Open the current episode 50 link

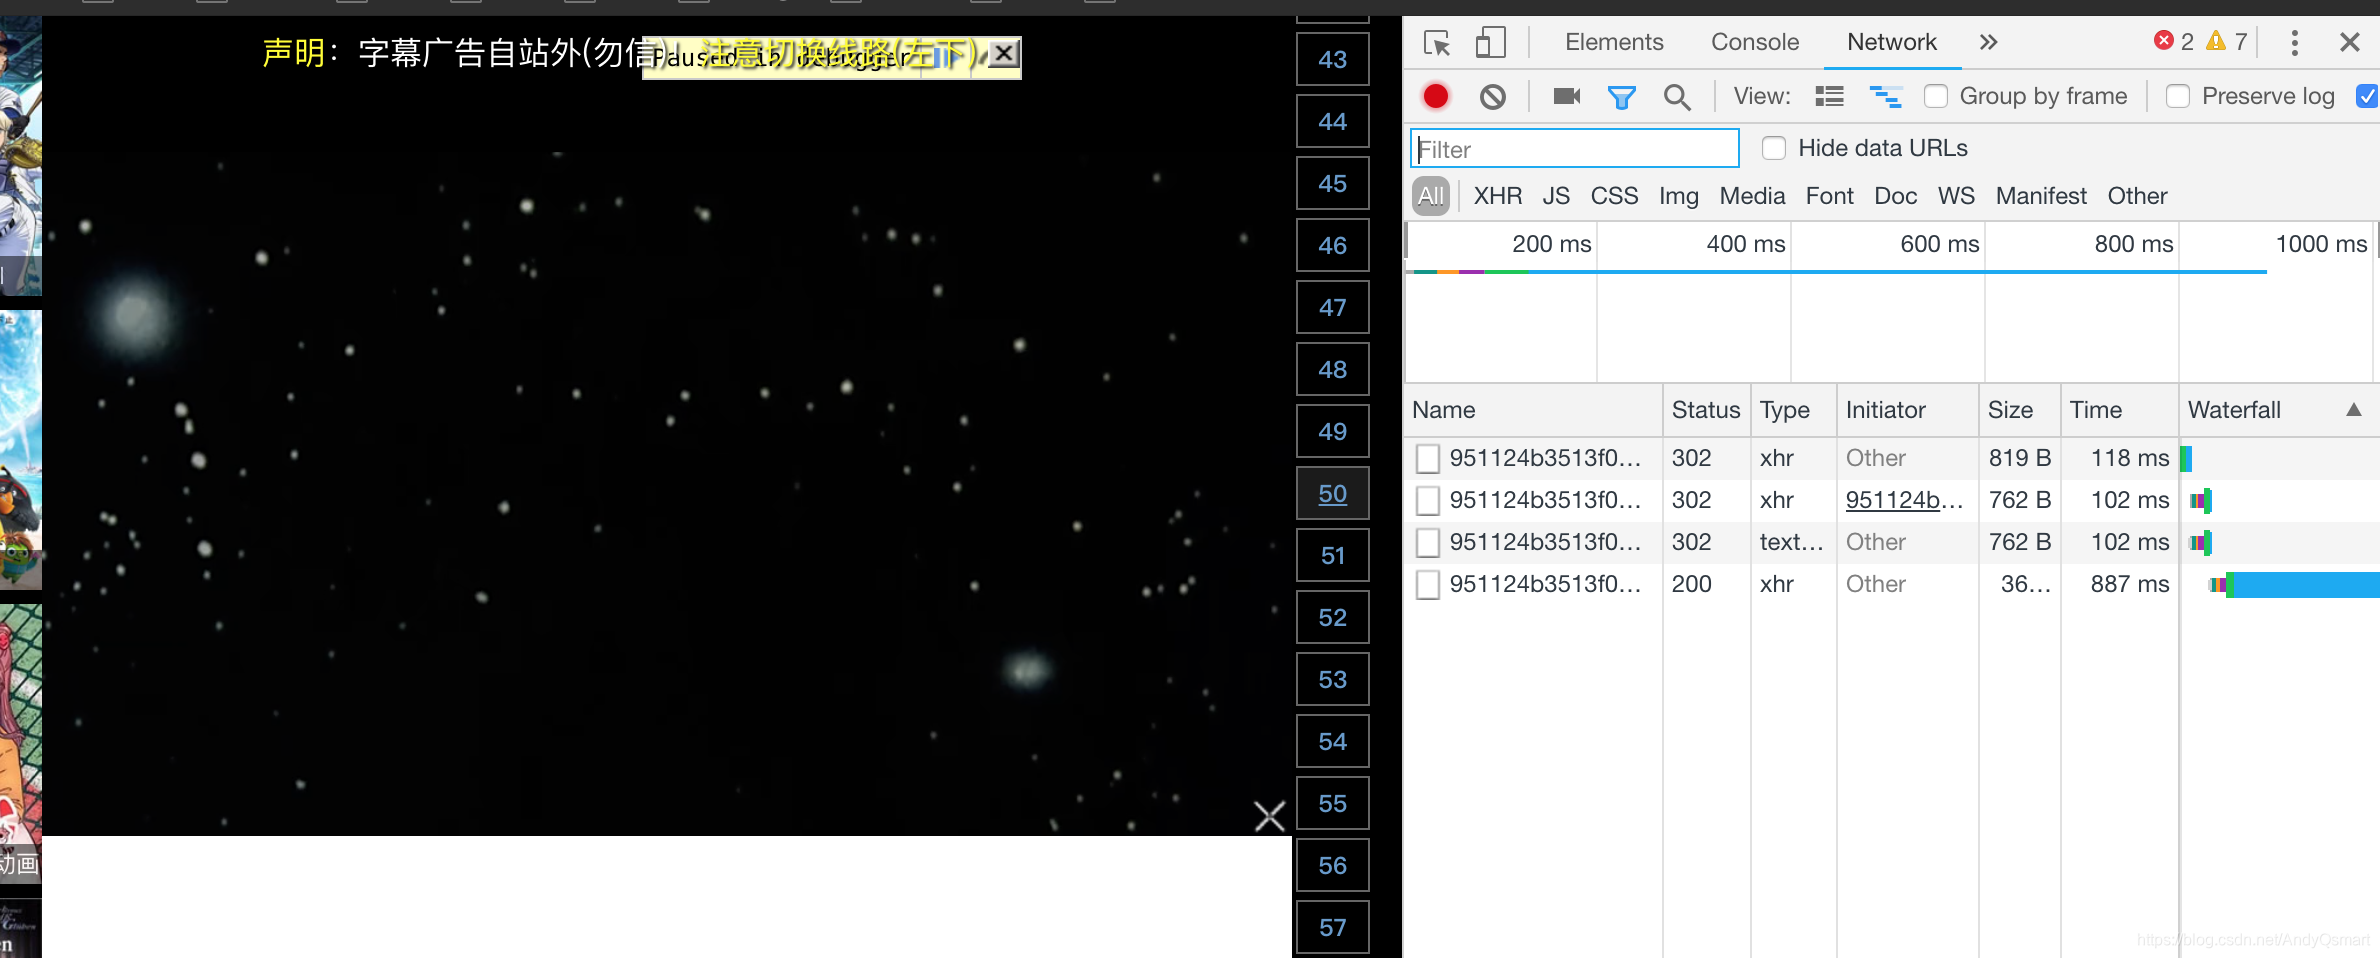[1333, 494]
